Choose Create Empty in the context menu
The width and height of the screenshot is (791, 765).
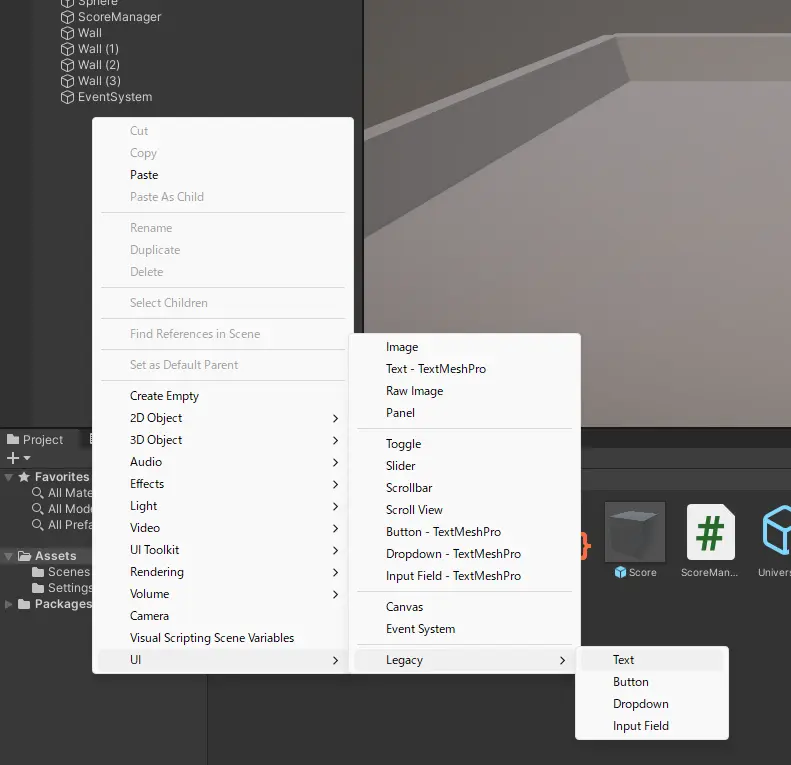(x=164, y=396)
